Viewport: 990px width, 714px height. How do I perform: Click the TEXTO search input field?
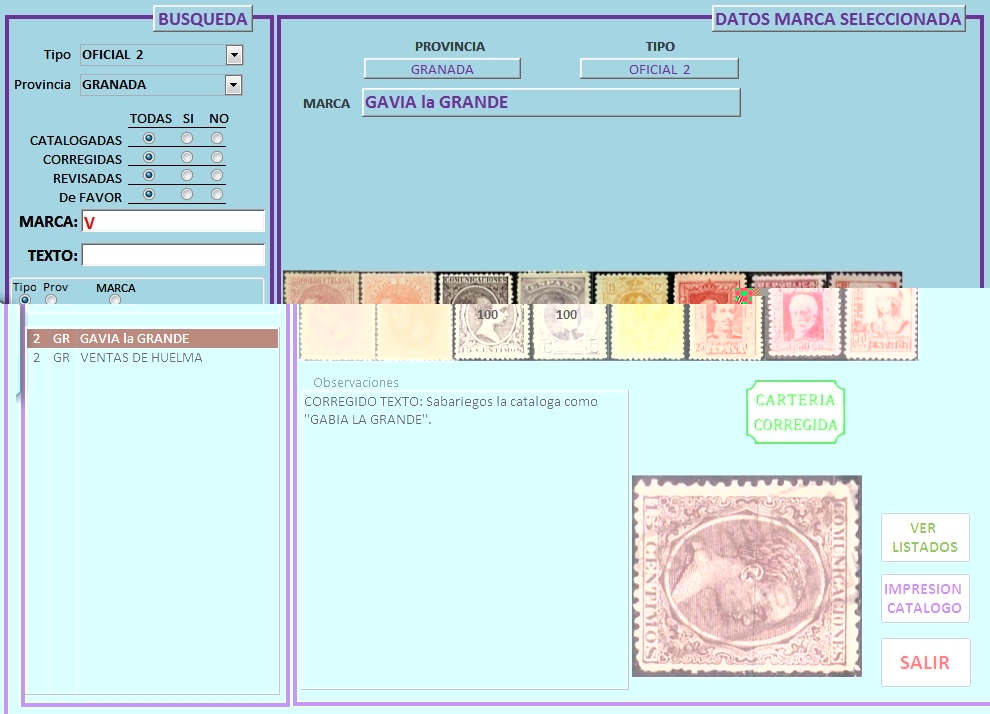pyautogui.click(x=173, y=255)
